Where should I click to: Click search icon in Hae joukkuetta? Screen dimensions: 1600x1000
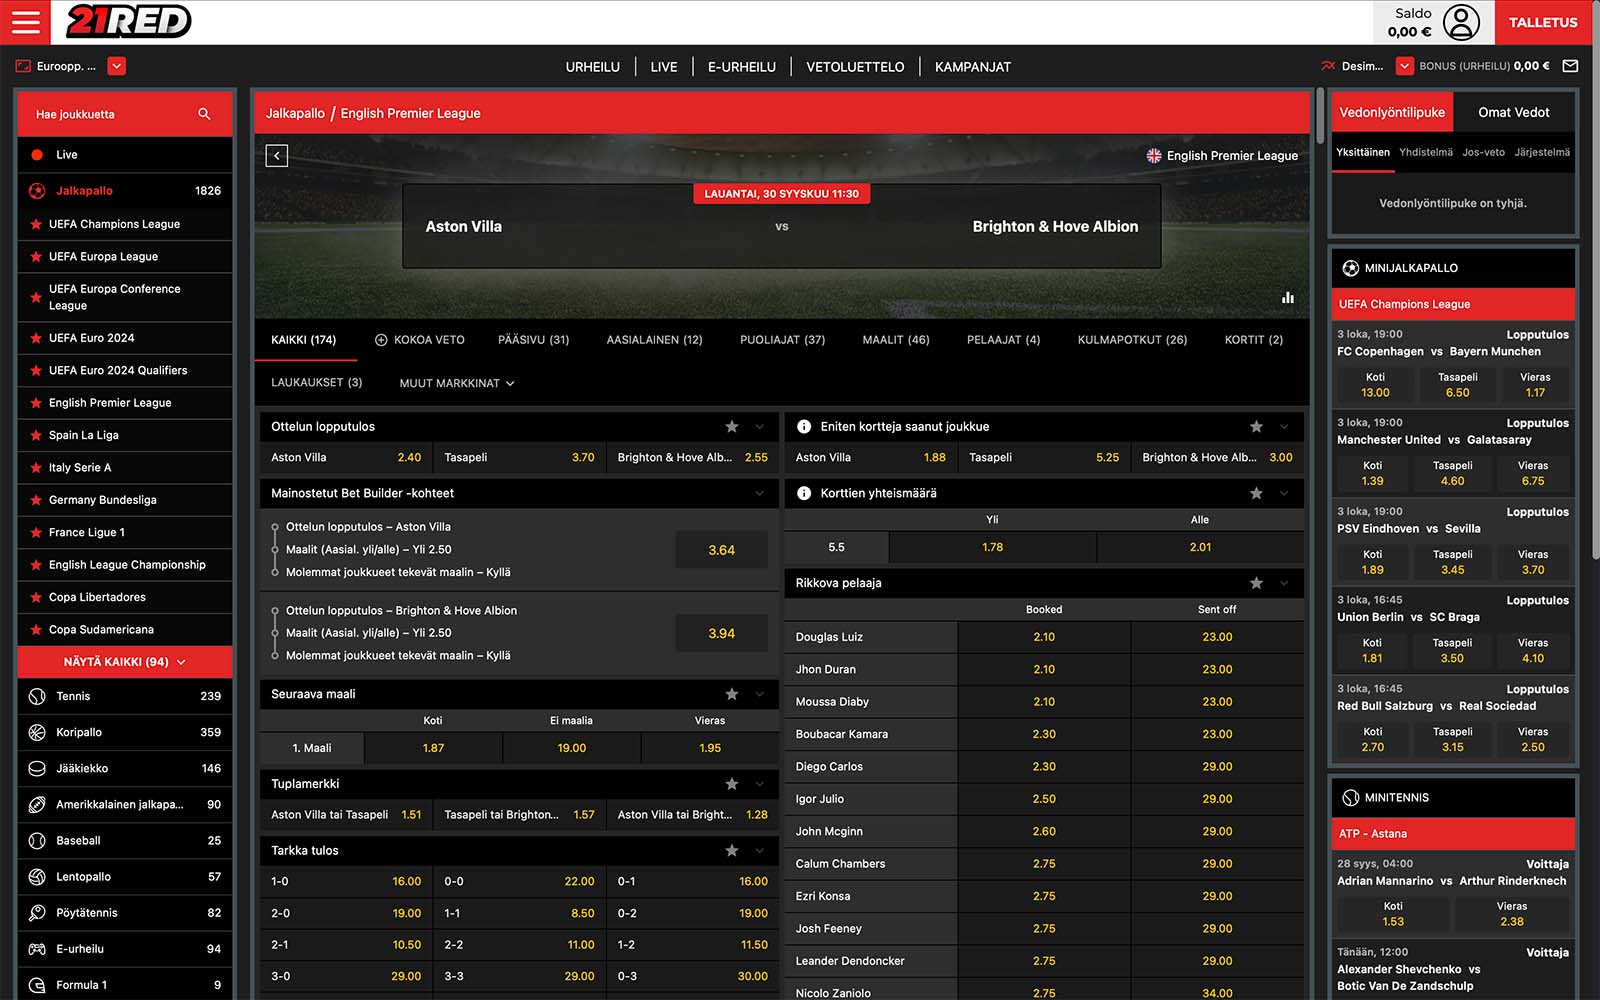204,114
